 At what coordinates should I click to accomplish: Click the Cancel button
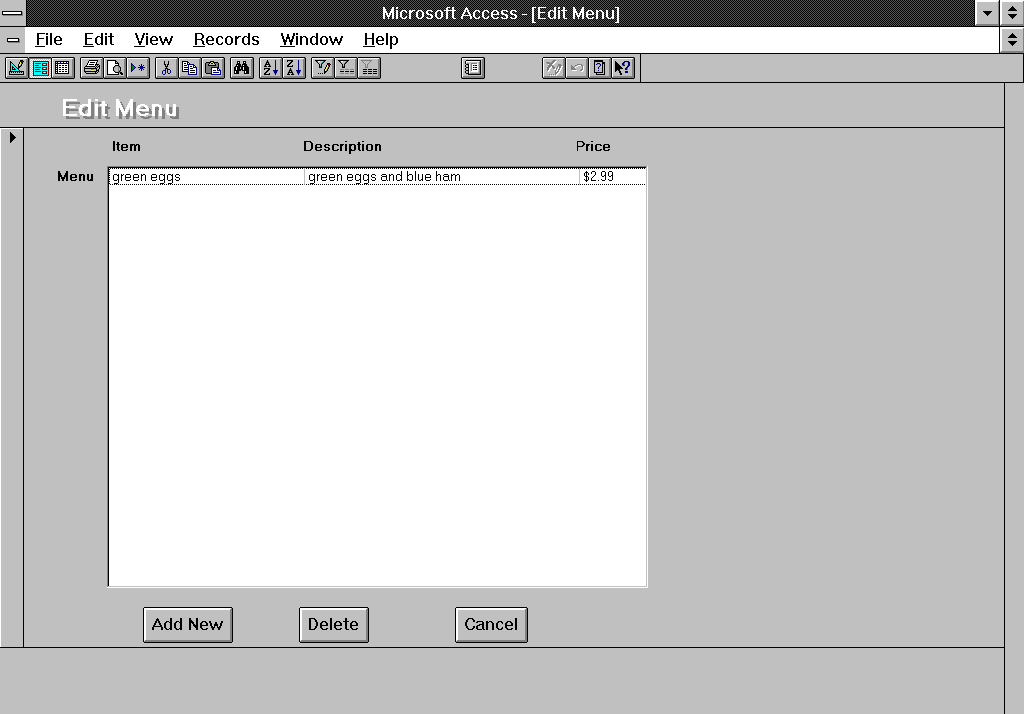[491, 625]
